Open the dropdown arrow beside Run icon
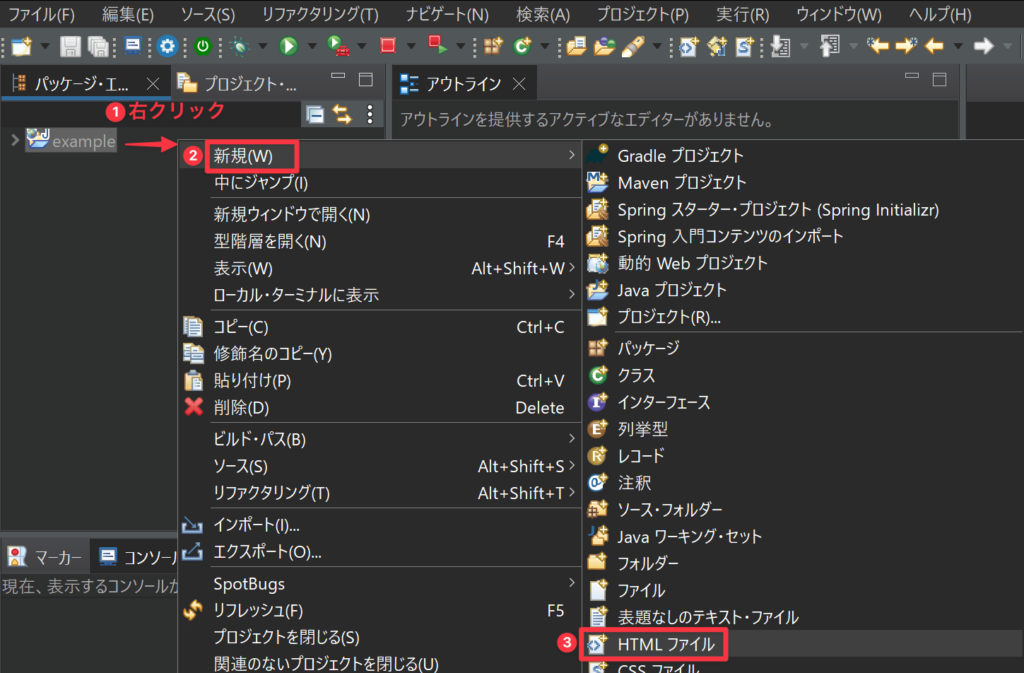Screen dimensions: 1024x673 310,46
